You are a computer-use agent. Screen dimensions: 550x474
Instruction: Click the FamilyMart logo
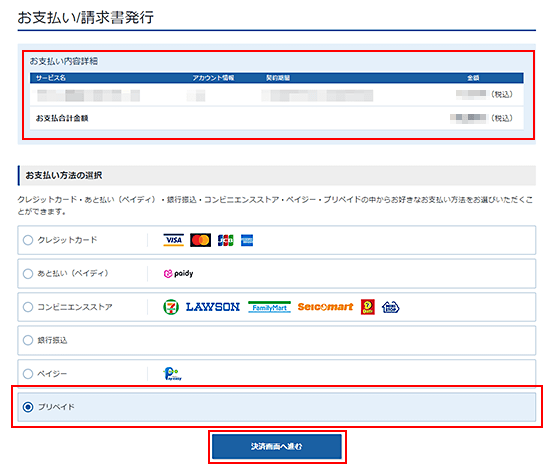[269, 307]
